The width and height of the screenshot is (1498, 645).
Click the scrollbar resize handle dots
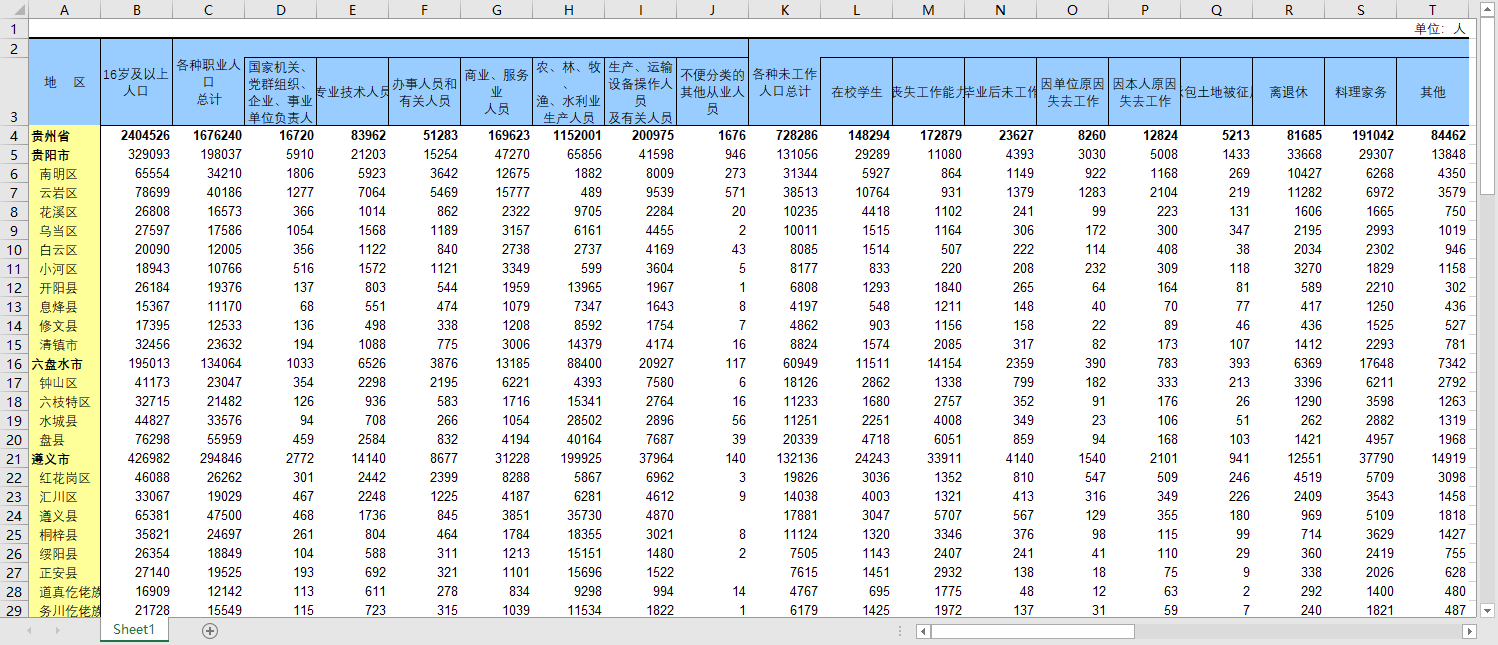900,631
